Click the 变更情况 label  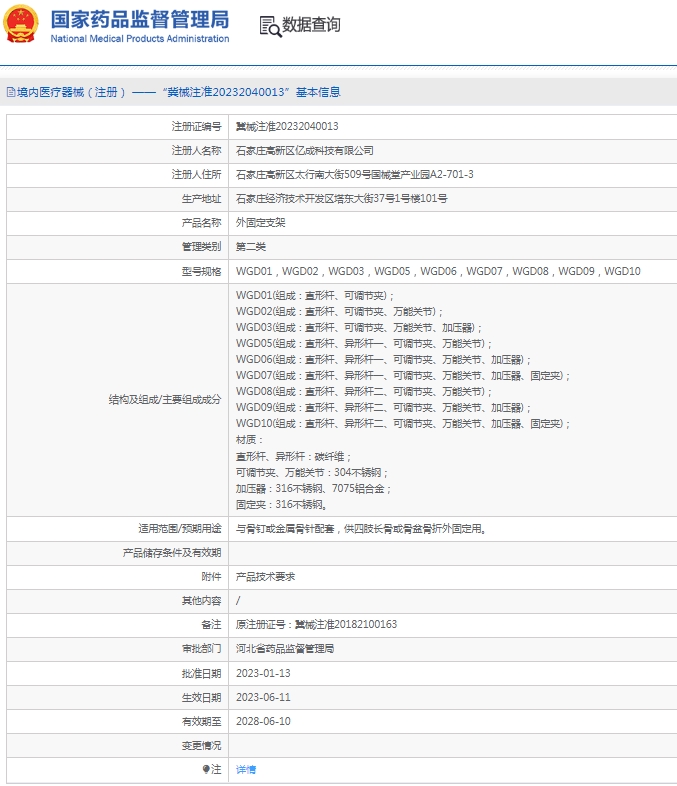point(201,745)
